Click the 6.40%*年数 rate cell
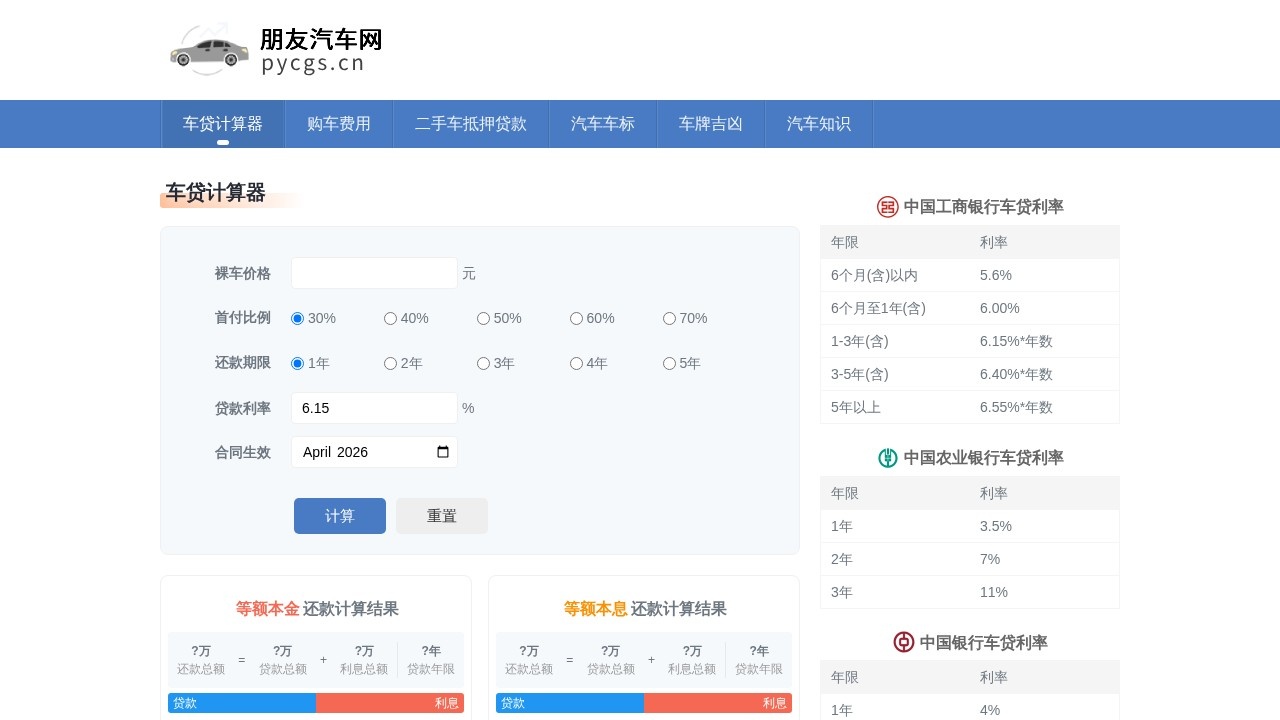Screen dimensions: 1280x720 (x=1044, y=374)
